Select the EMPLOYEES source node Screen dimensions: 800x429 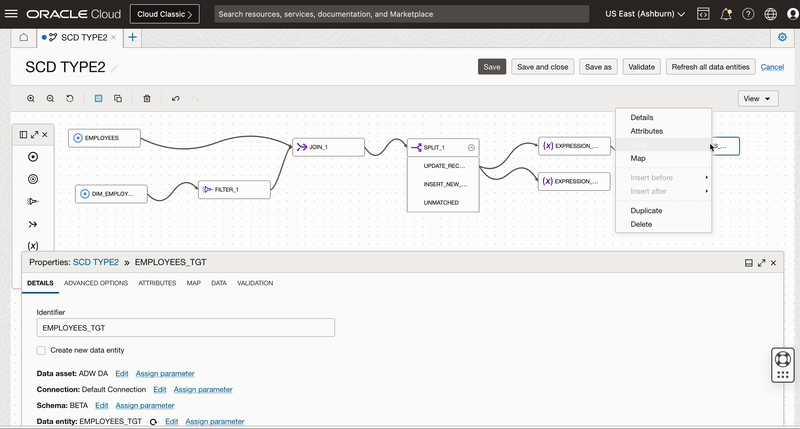(104, 138)
